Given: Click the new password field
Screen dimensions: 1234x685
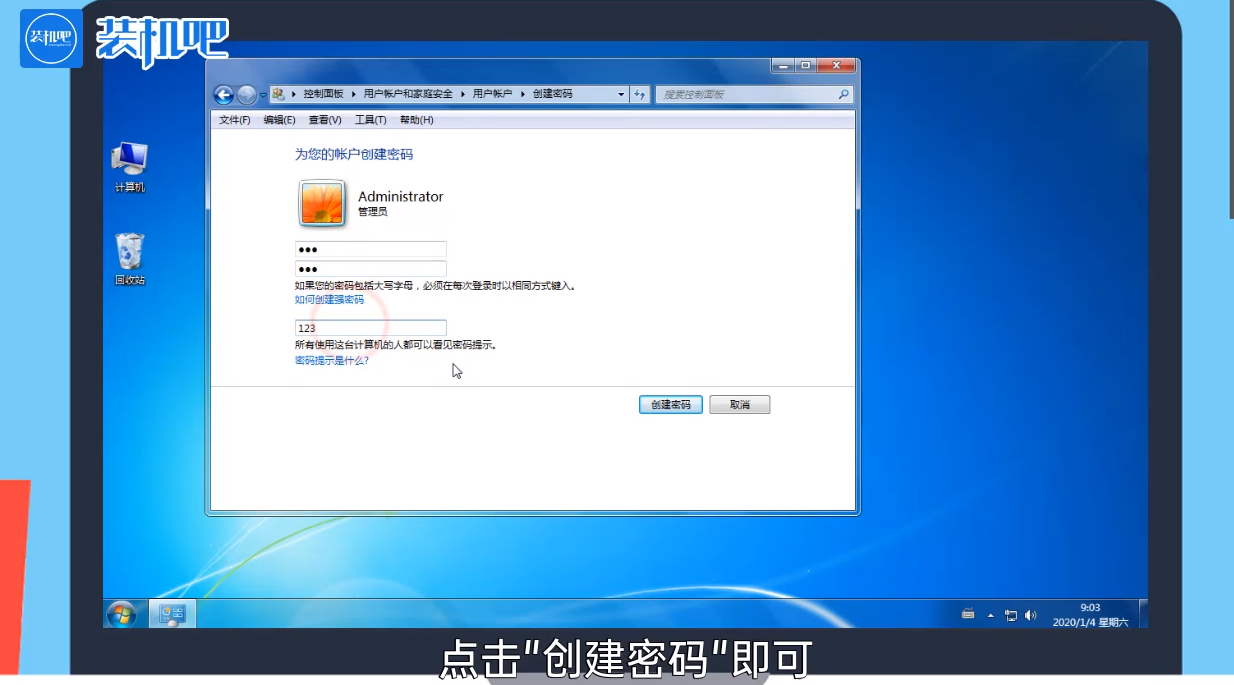Looking at the screenshot, I should coord(370,249).
